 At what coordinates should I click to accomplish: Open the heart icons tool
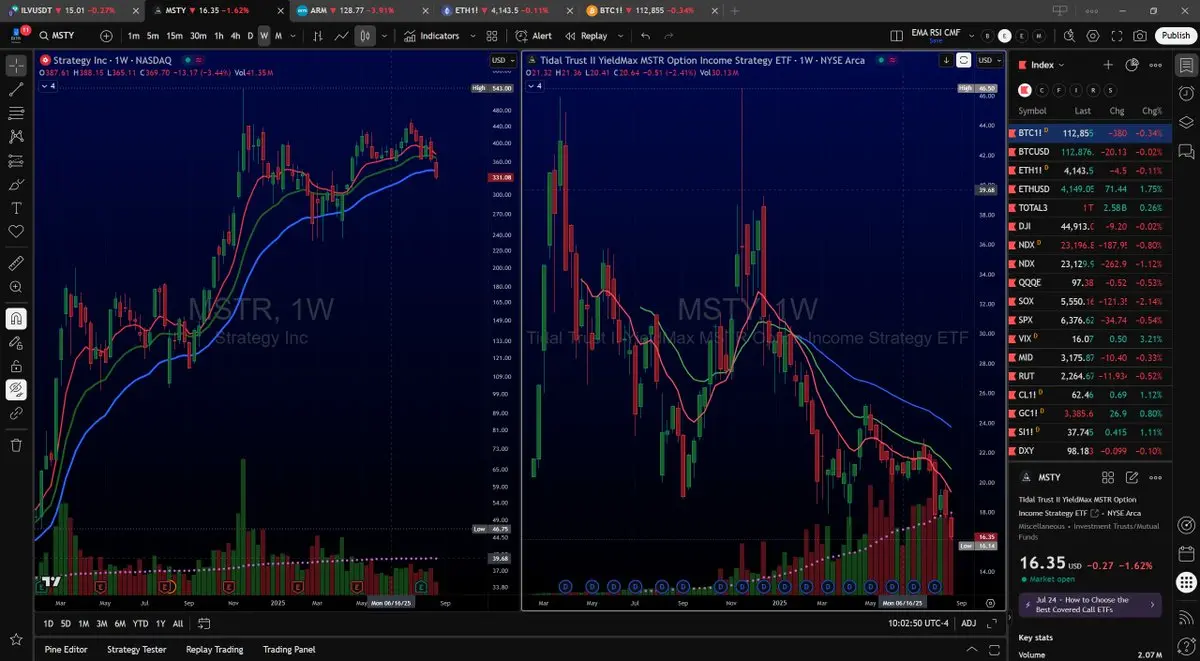16,231
